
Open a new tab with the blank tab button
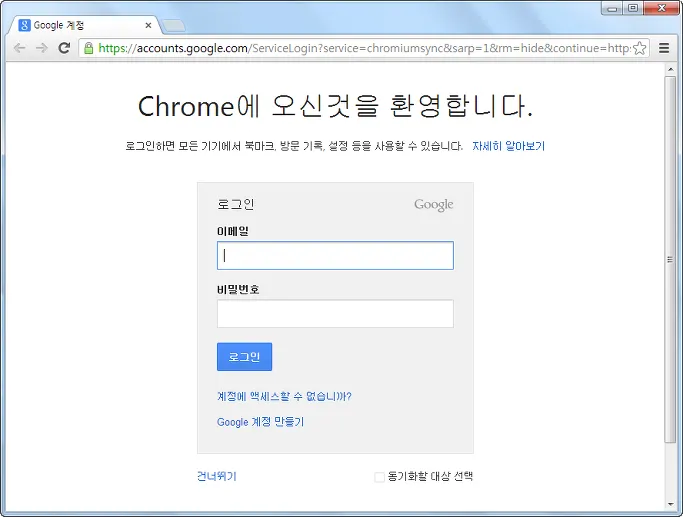[174, 26]
